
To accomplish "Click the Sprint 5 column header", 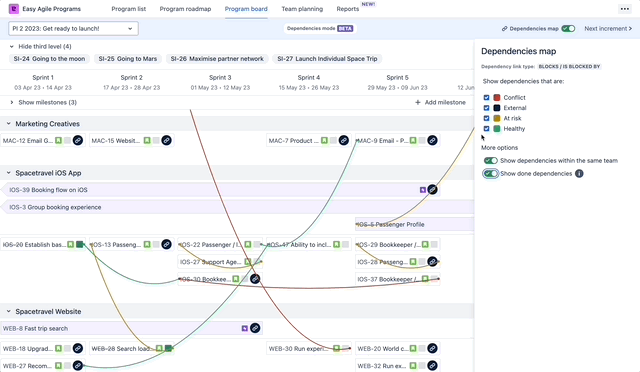I will [x=398, y=82].
